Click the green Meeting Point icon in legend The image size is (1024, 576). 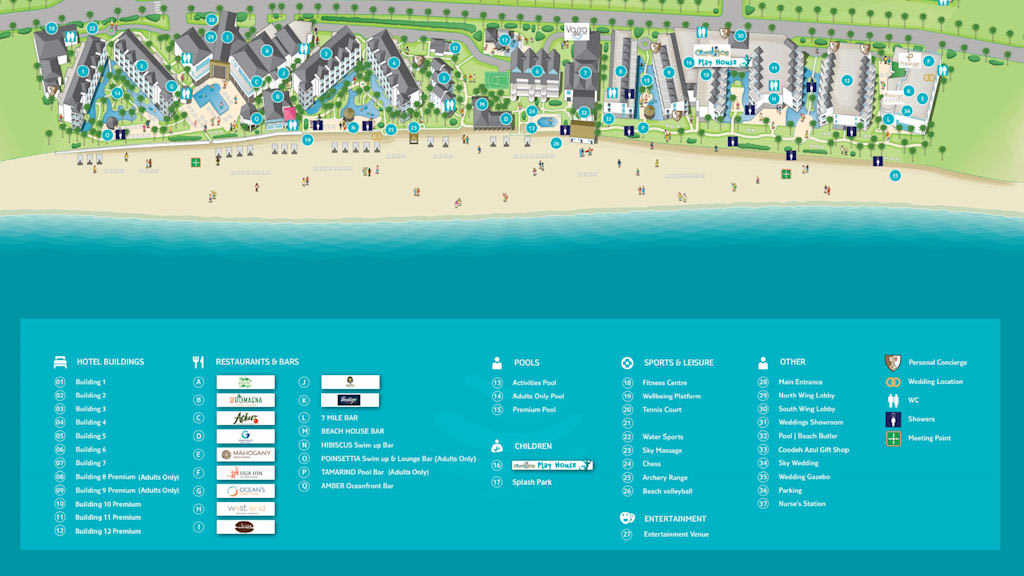click(893, 438)
